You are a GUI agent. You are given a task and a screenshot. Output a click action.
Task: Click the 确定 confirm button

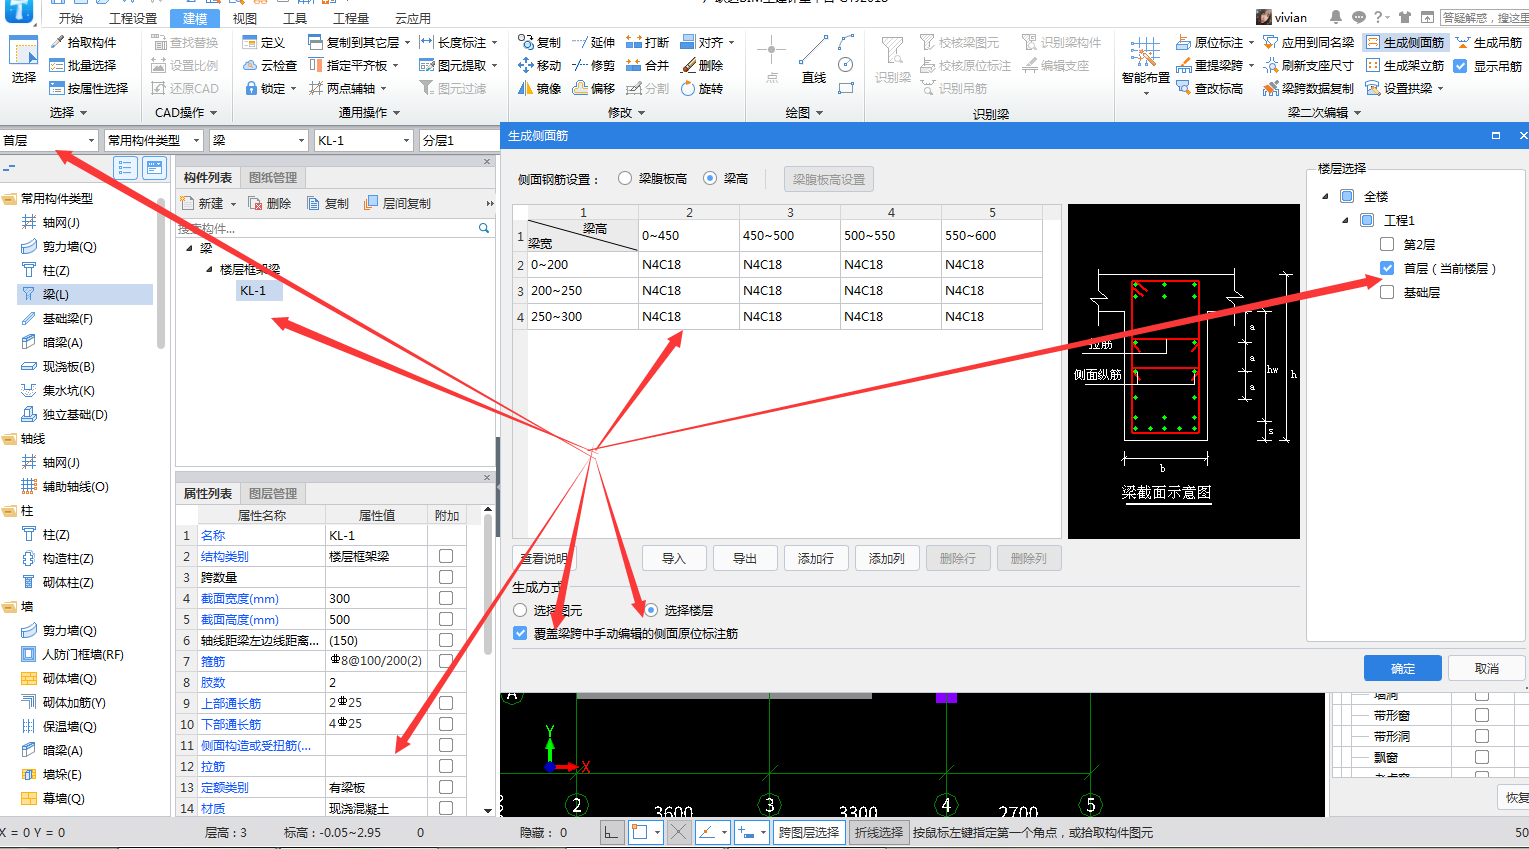pyautogui.click(x=1402, y=668)
